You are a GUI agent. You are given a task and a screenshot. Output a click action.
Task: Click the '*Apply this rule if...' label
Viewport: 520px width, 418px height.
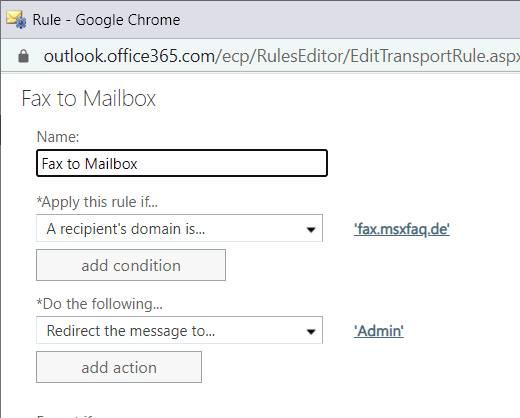pos(97,202)
